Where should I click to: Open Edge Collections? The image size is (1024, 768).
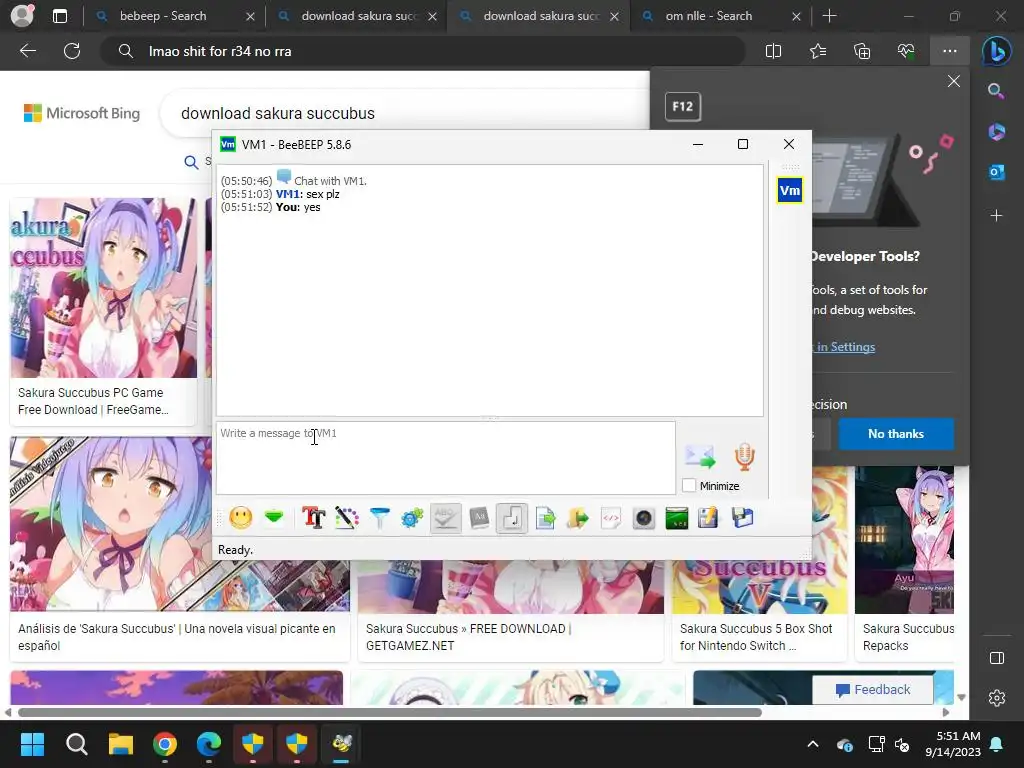pos(862,51)
